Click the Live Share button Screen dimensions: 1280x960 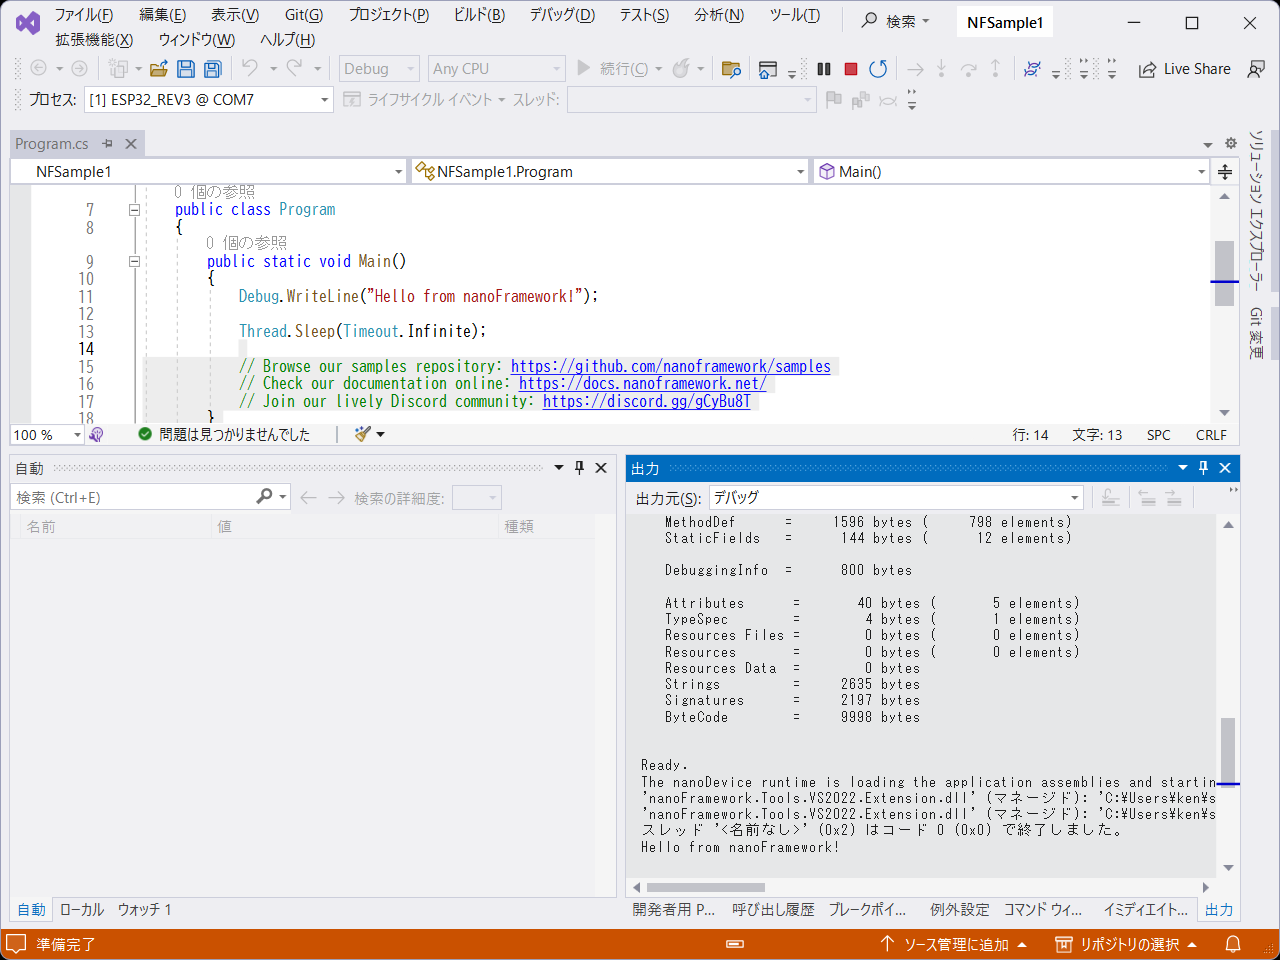coord(1185,69)
